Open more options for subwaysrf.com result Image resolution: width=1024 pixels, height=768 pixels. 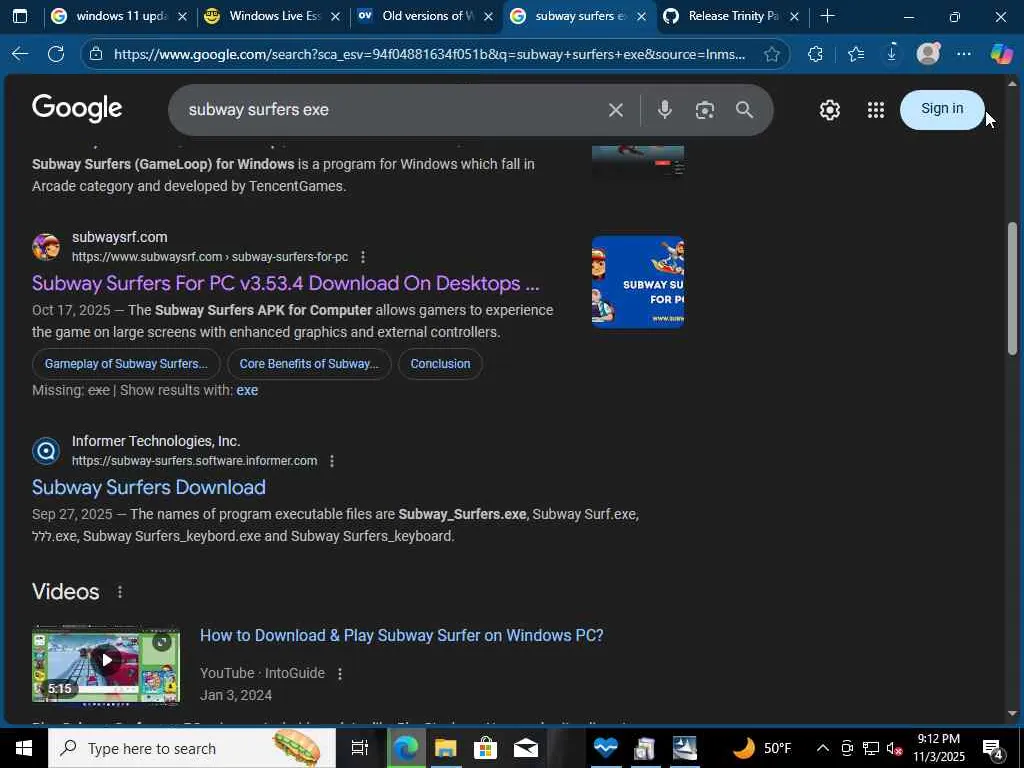coord(363,257)
